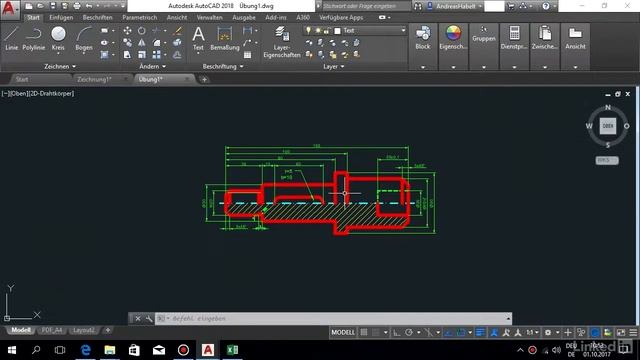Image resolution: width=640 pixels, height=360 pixels.
Task: Open the Eigenschaften color-wheel panel
Action: pos(453,39)
